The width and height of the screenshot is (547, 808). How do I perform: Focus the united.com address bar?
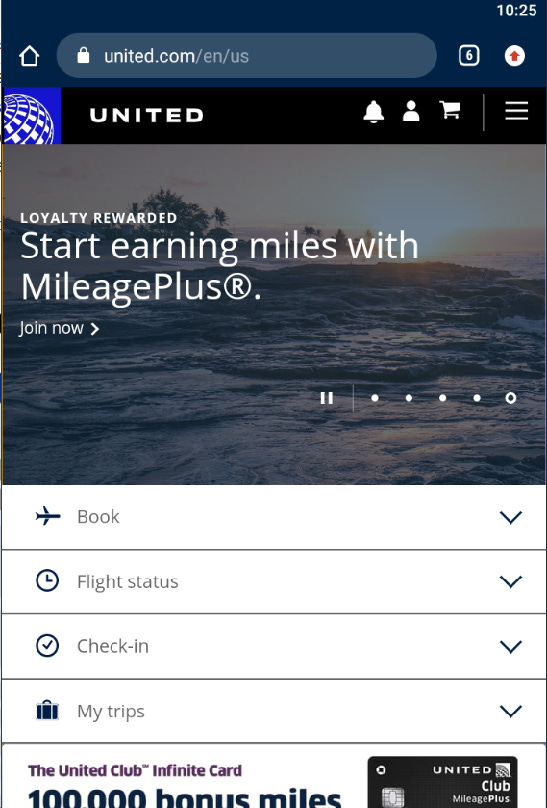[247, 56]
